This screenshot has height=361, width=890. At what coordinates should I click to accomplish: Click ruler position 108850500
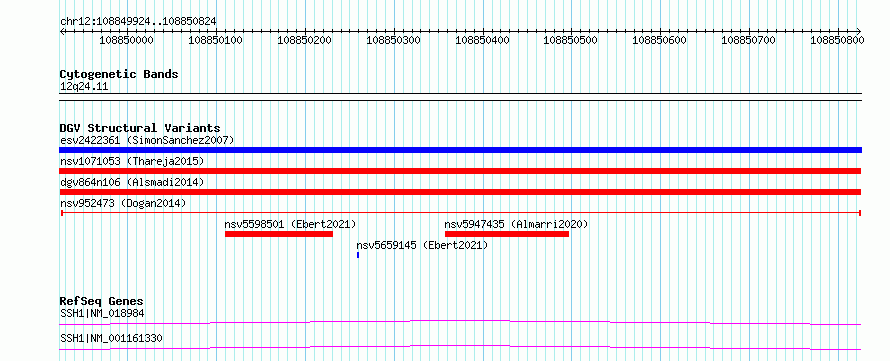tap(571, 40)
